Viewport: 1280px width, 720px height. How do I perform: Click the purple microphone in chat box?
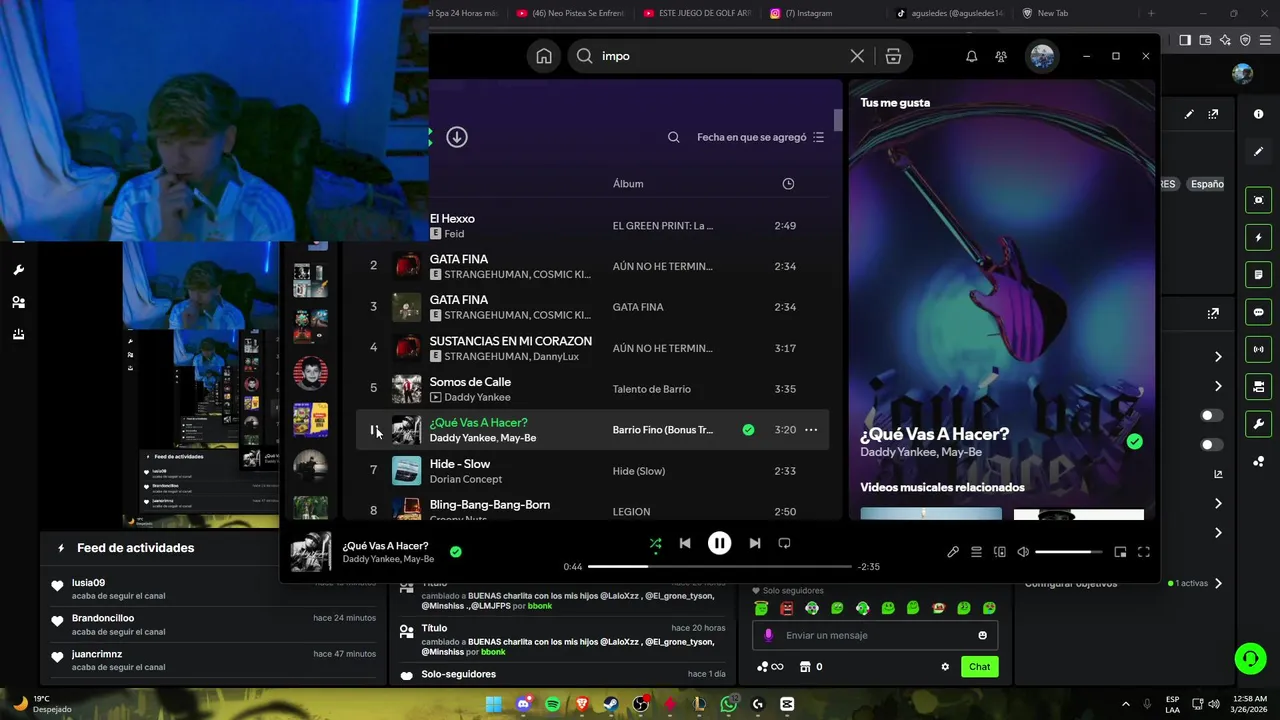[768, 635]
